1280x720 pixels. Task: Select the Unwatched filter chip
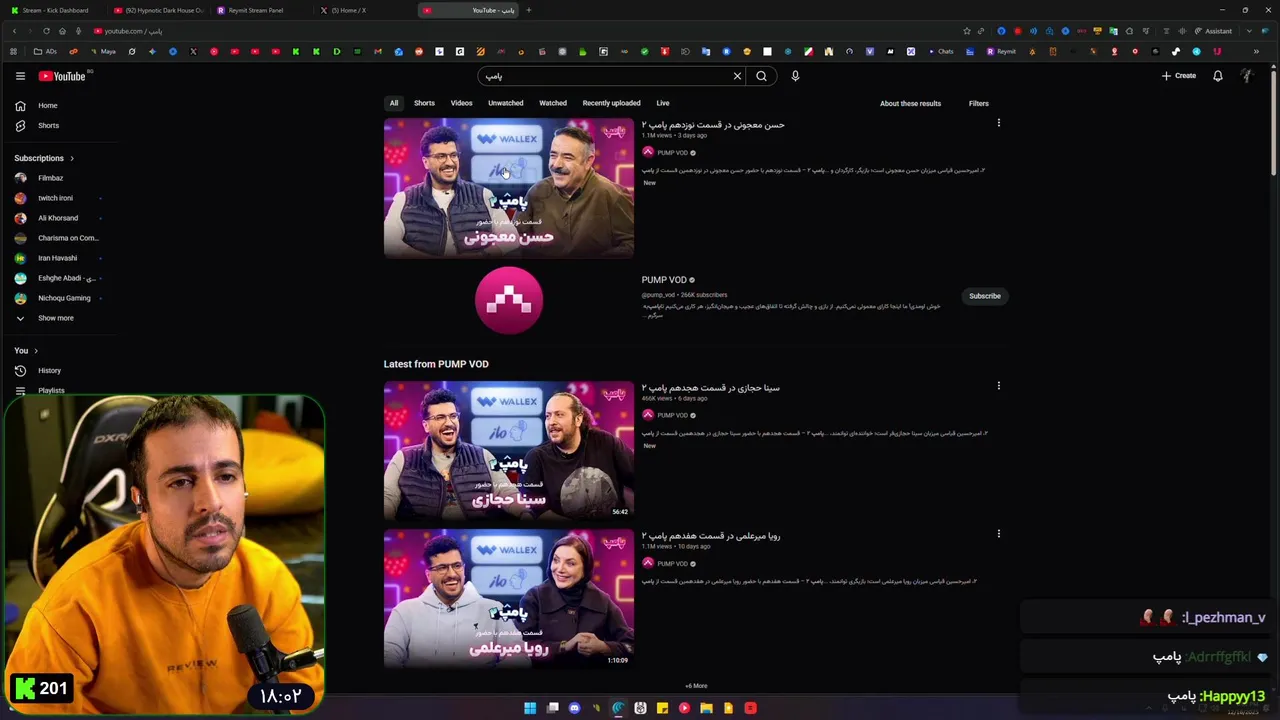coord(505,103)
